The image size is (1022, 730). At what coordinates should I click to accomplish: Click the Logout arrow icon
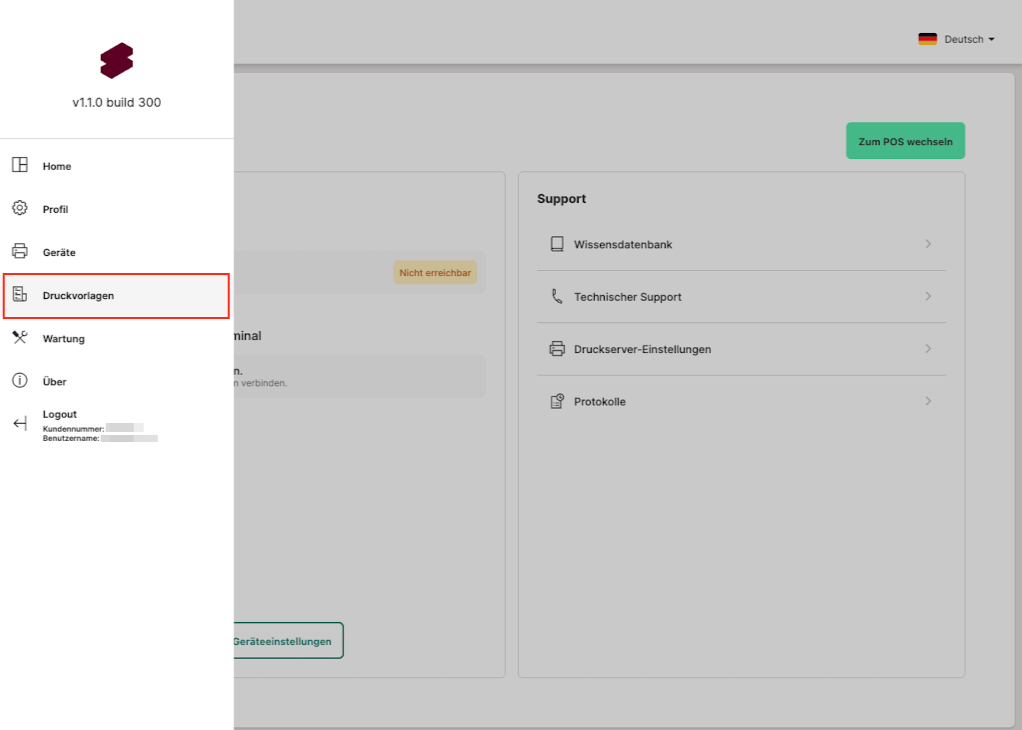click(x=19, y=424)
